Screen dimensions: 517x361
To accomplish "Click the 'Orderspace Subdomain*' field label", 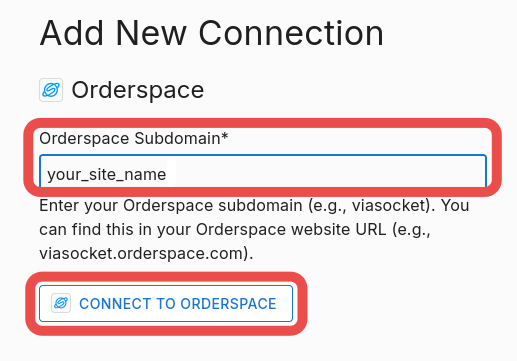I will 134,138.
